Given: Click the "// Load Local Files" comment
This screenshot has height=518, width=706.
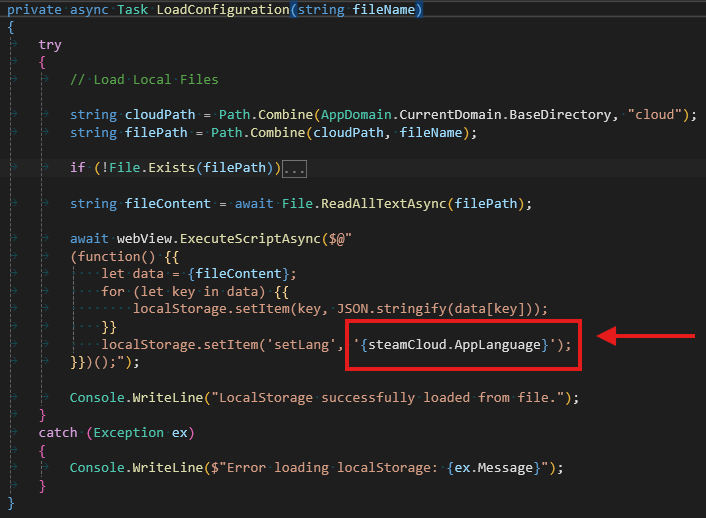Looking at the screenshot, I should pyautogui.click(x=144, y=80).
